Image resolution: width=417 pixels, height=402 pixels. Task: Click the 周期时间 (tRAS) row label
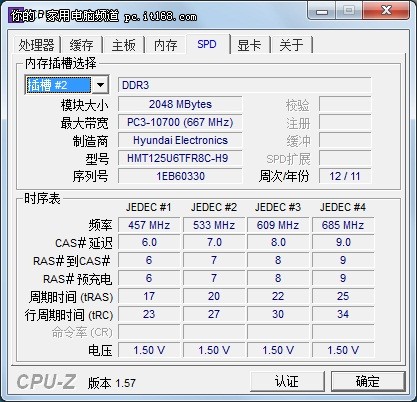71,297
